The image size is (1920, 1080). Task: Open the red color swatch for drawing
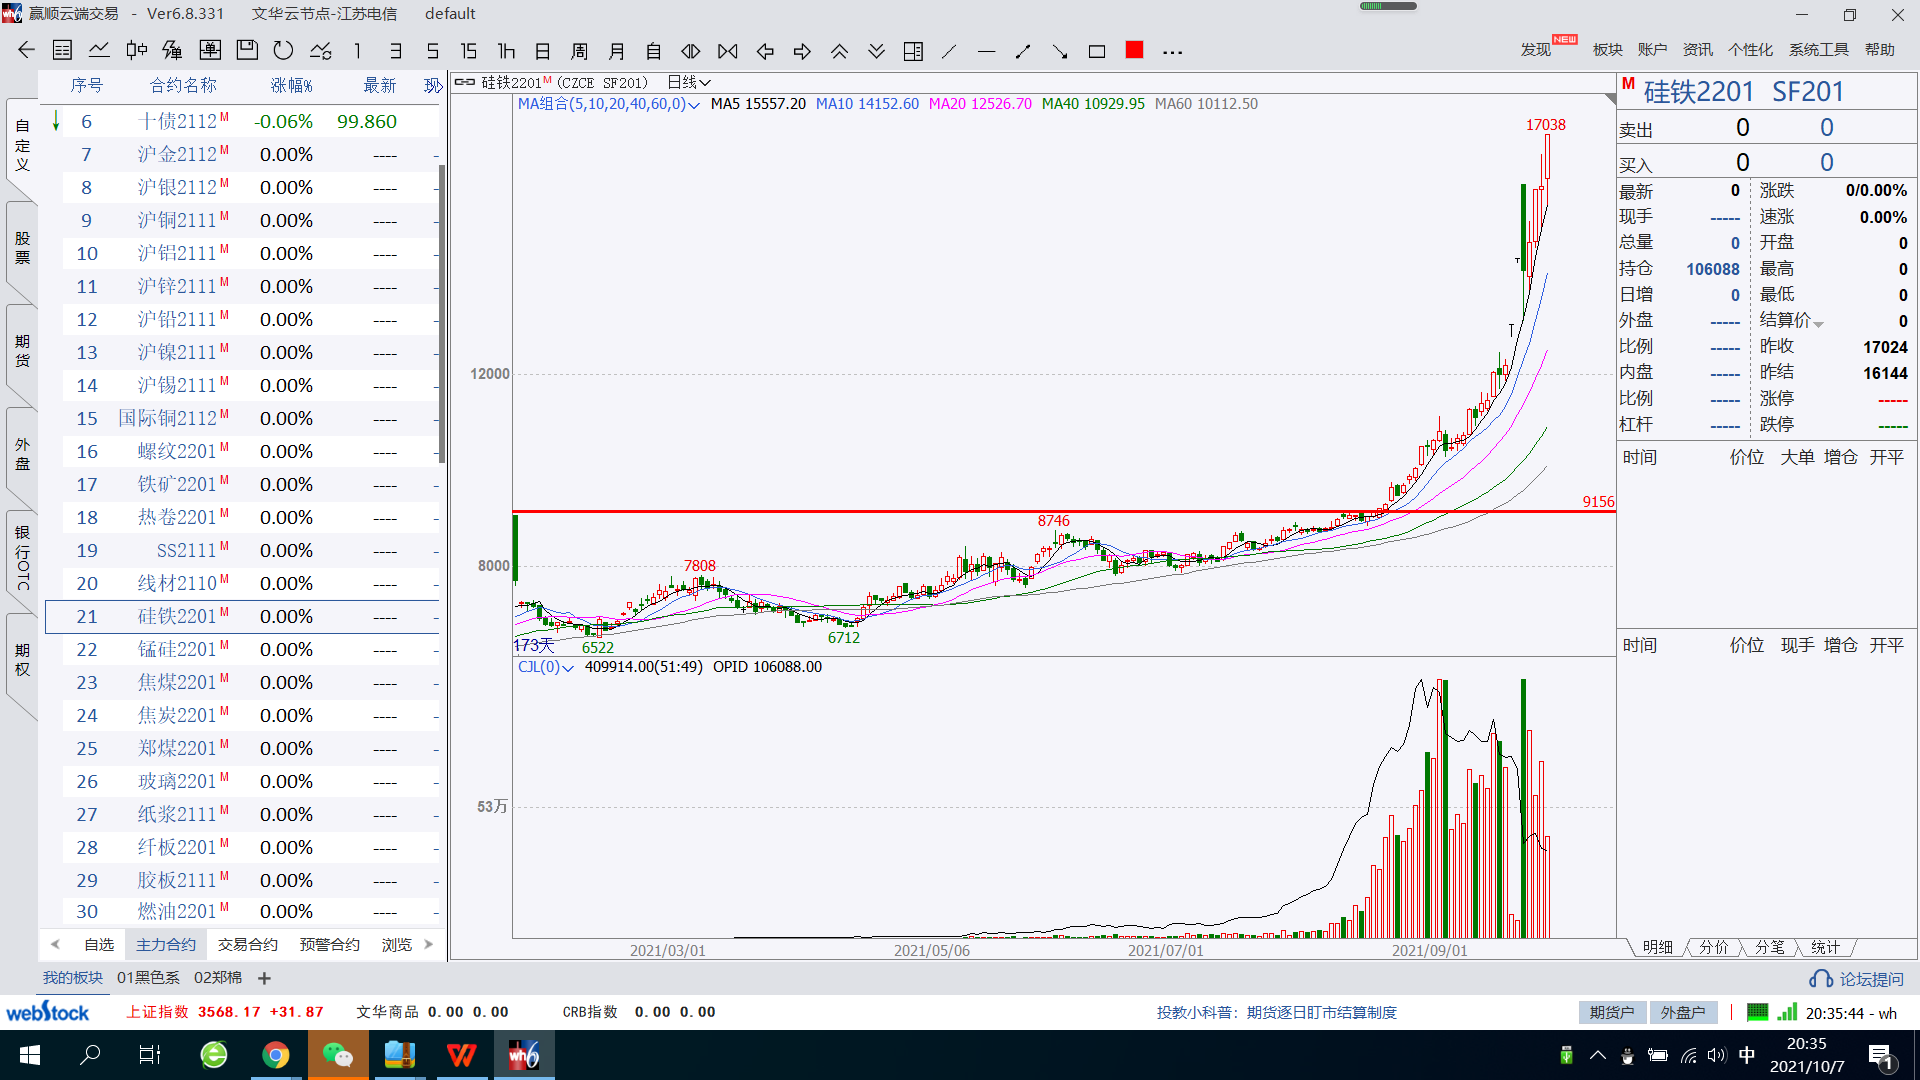click(x=1134, y=49)
